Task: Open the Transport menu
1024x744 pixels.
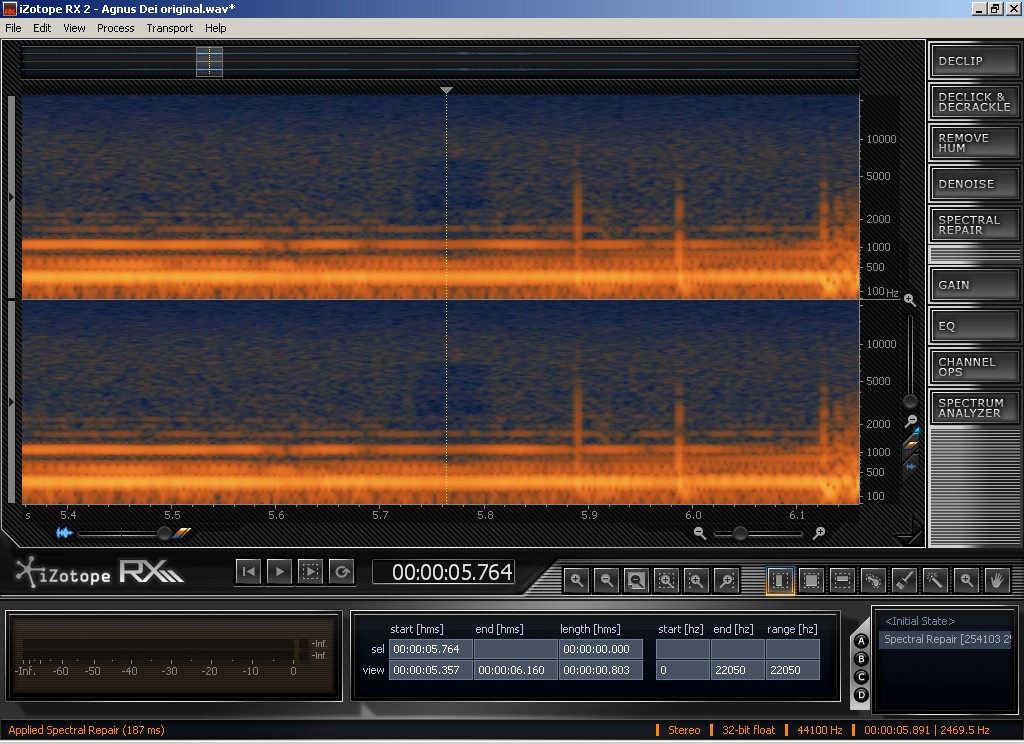Action: coord(170,28)
